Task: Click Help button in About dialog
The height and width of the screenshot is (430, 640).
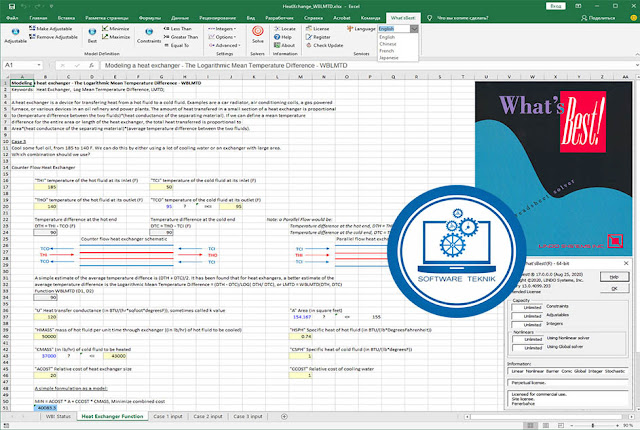Action: [614, 277]
